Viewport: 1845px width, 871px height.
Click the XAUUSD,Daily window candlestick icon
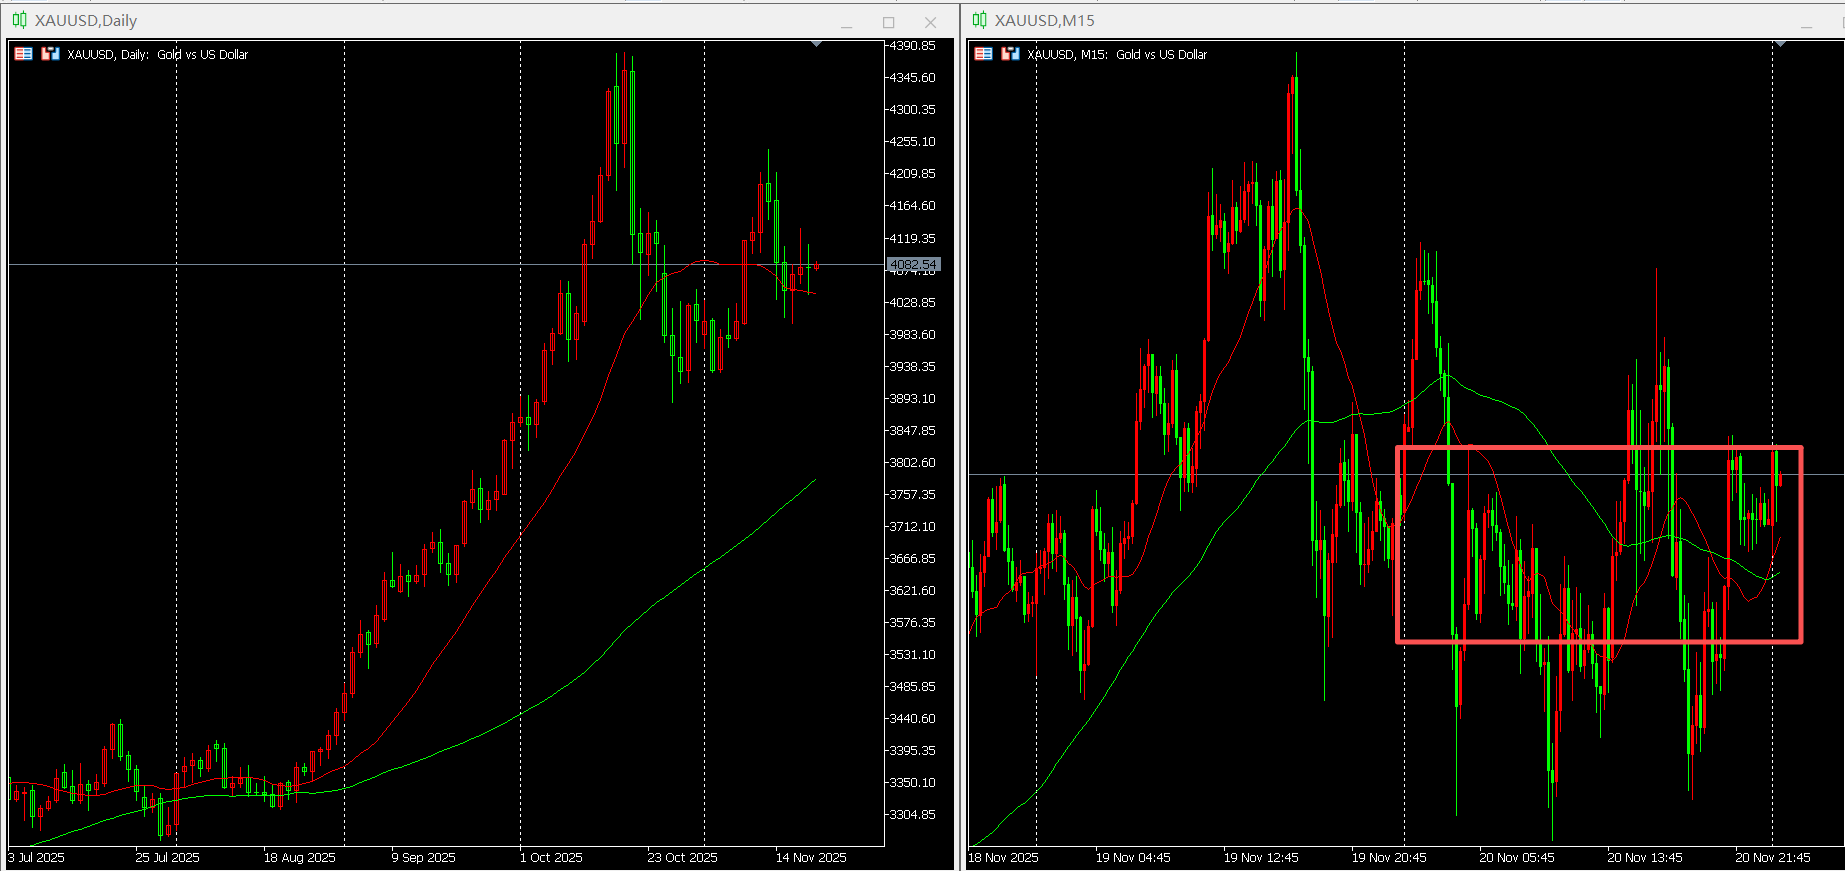pos(20,20)
